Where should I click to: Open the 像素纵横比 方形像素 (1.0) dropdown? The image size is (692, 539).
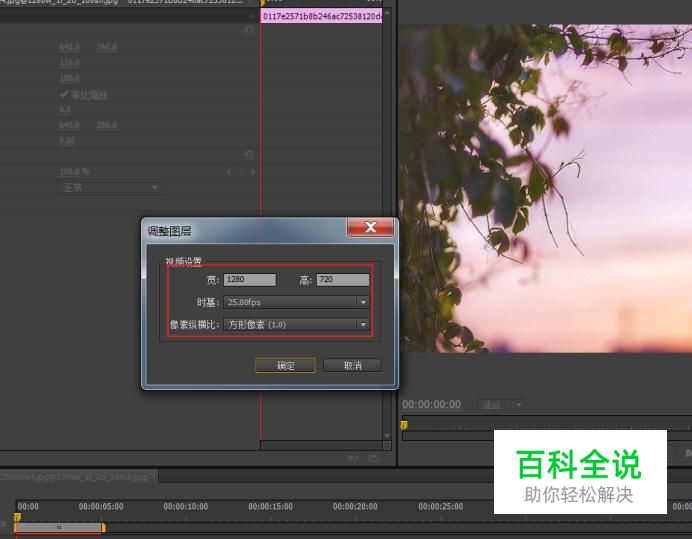click(x=296, y=325)
